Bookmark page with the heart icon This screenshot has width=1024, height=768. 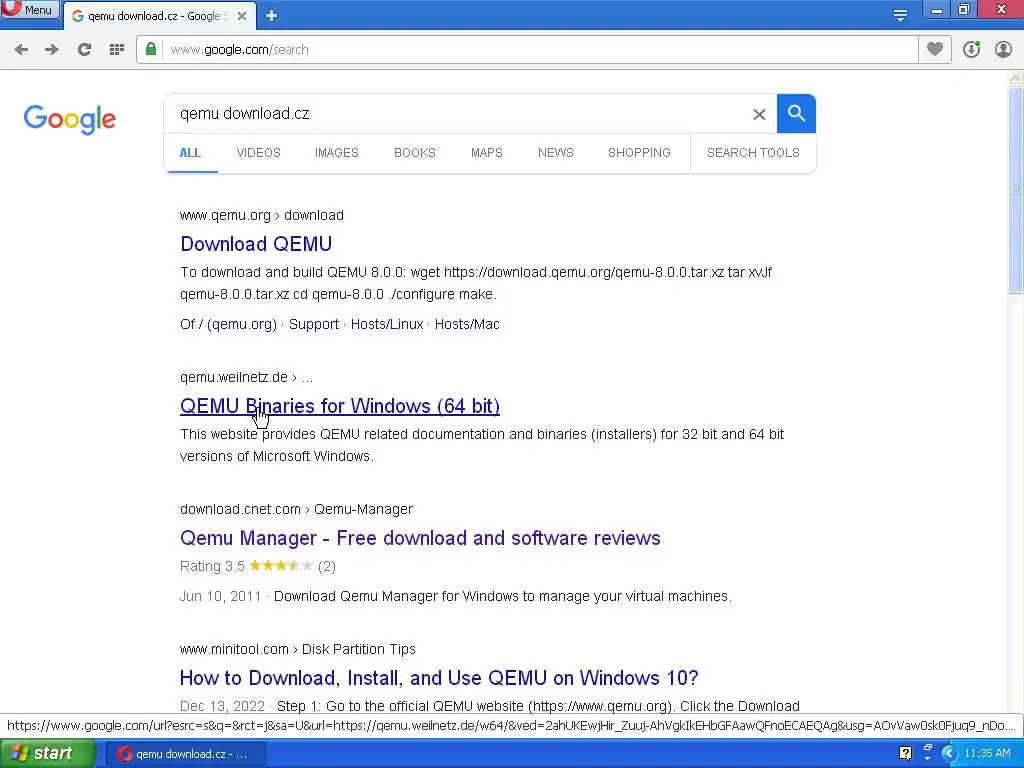[935, 49]
